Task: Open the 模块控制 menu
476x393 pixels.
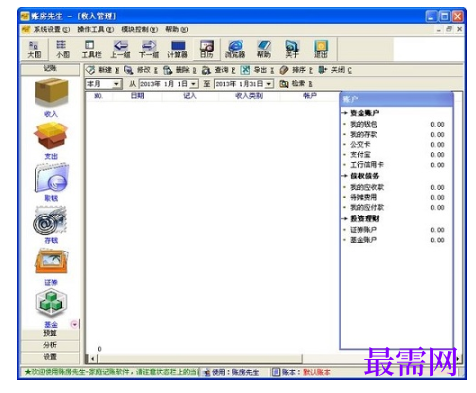Action: coord(139,29)
